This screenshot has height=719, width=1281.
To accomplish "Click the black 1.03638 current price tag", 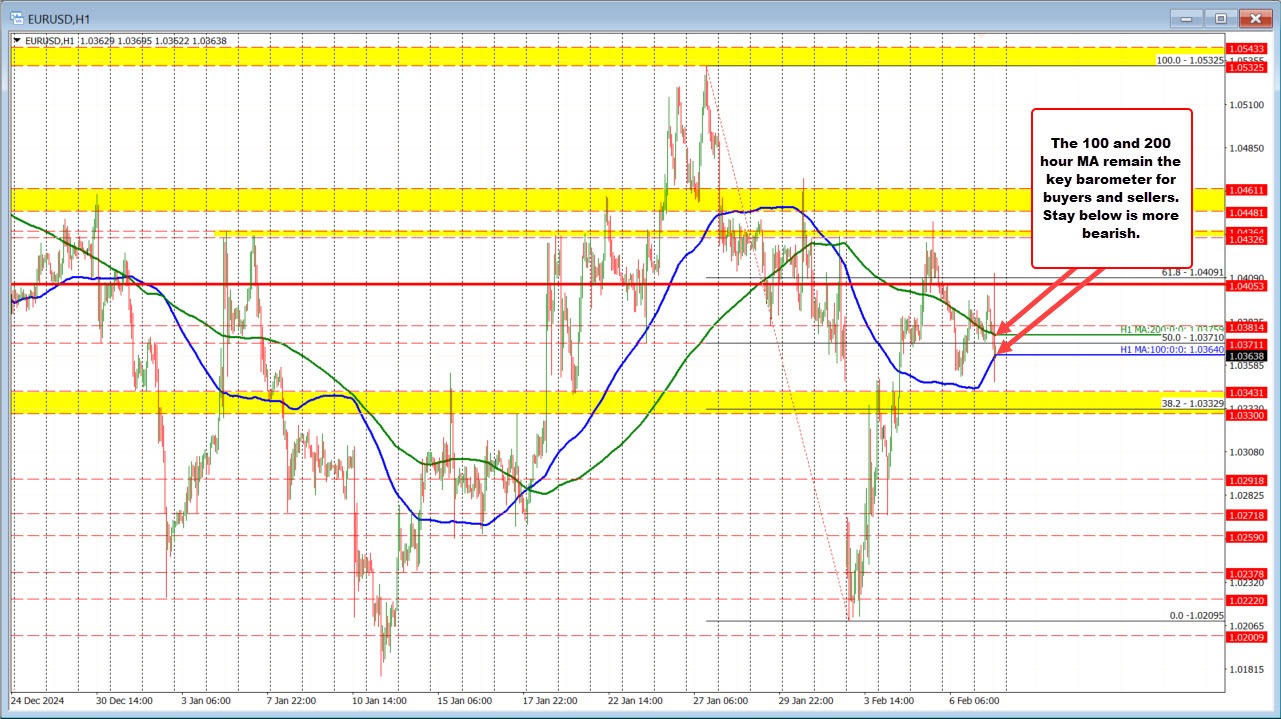I will pos(1248,355).
